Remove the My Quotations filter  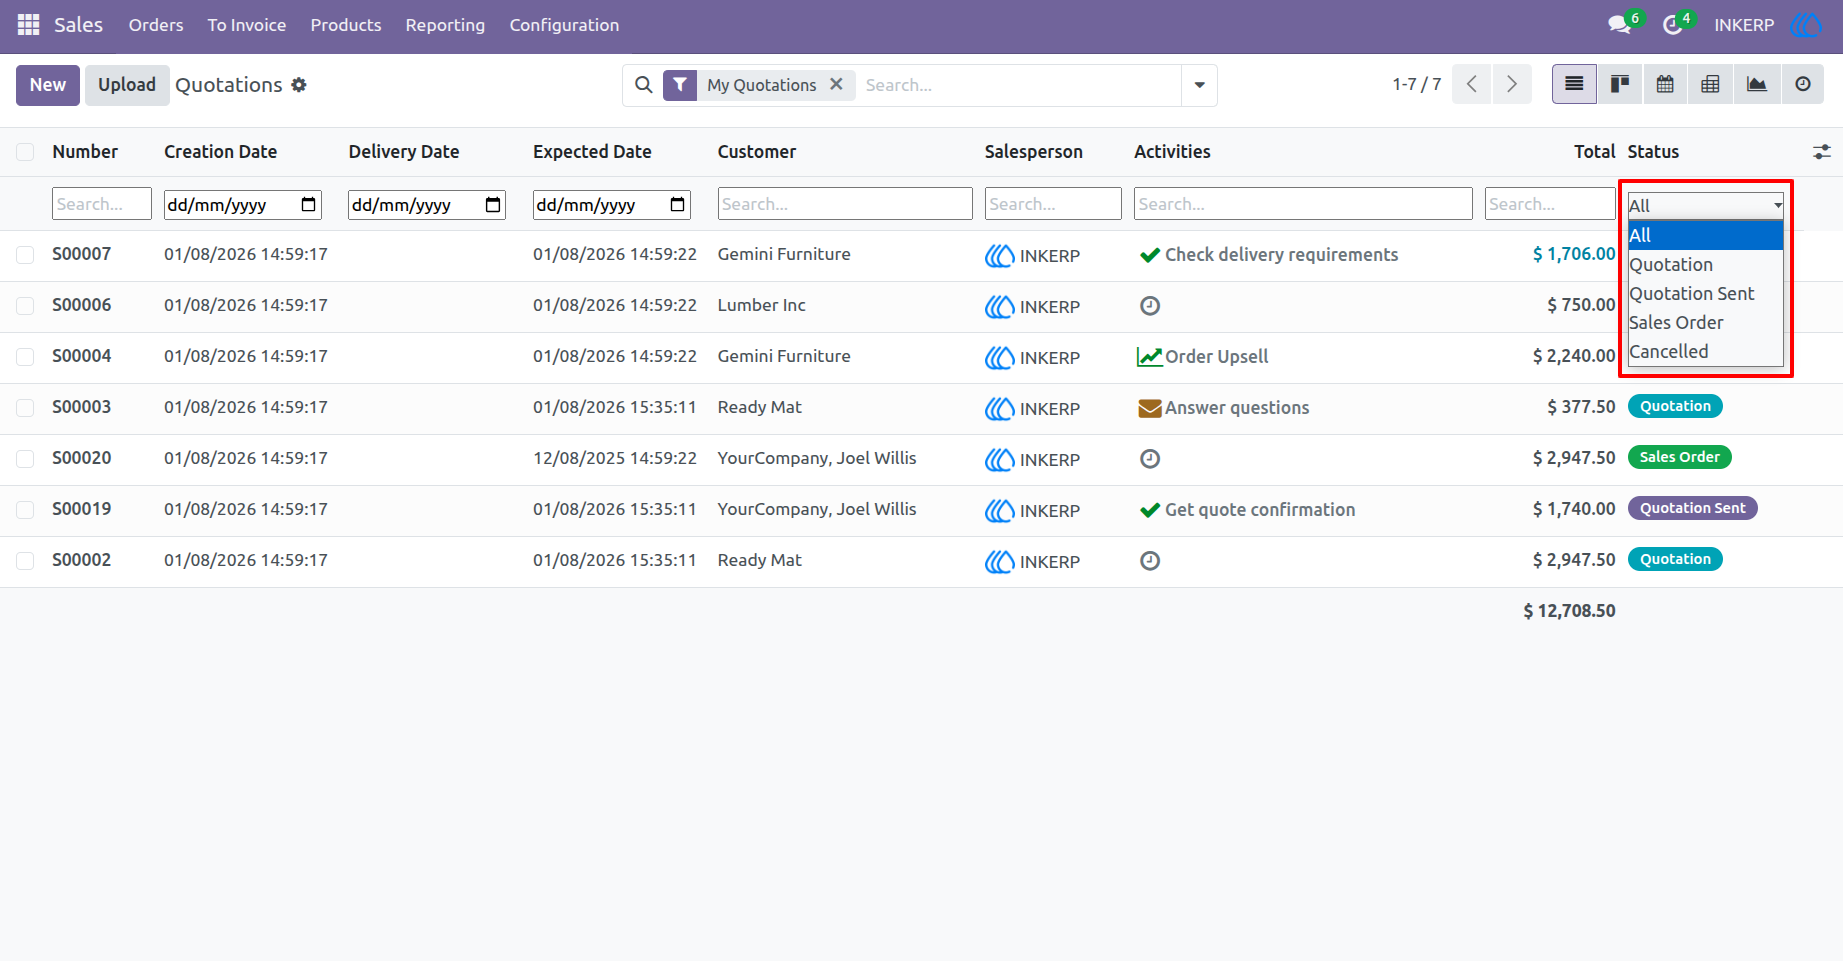836,84
